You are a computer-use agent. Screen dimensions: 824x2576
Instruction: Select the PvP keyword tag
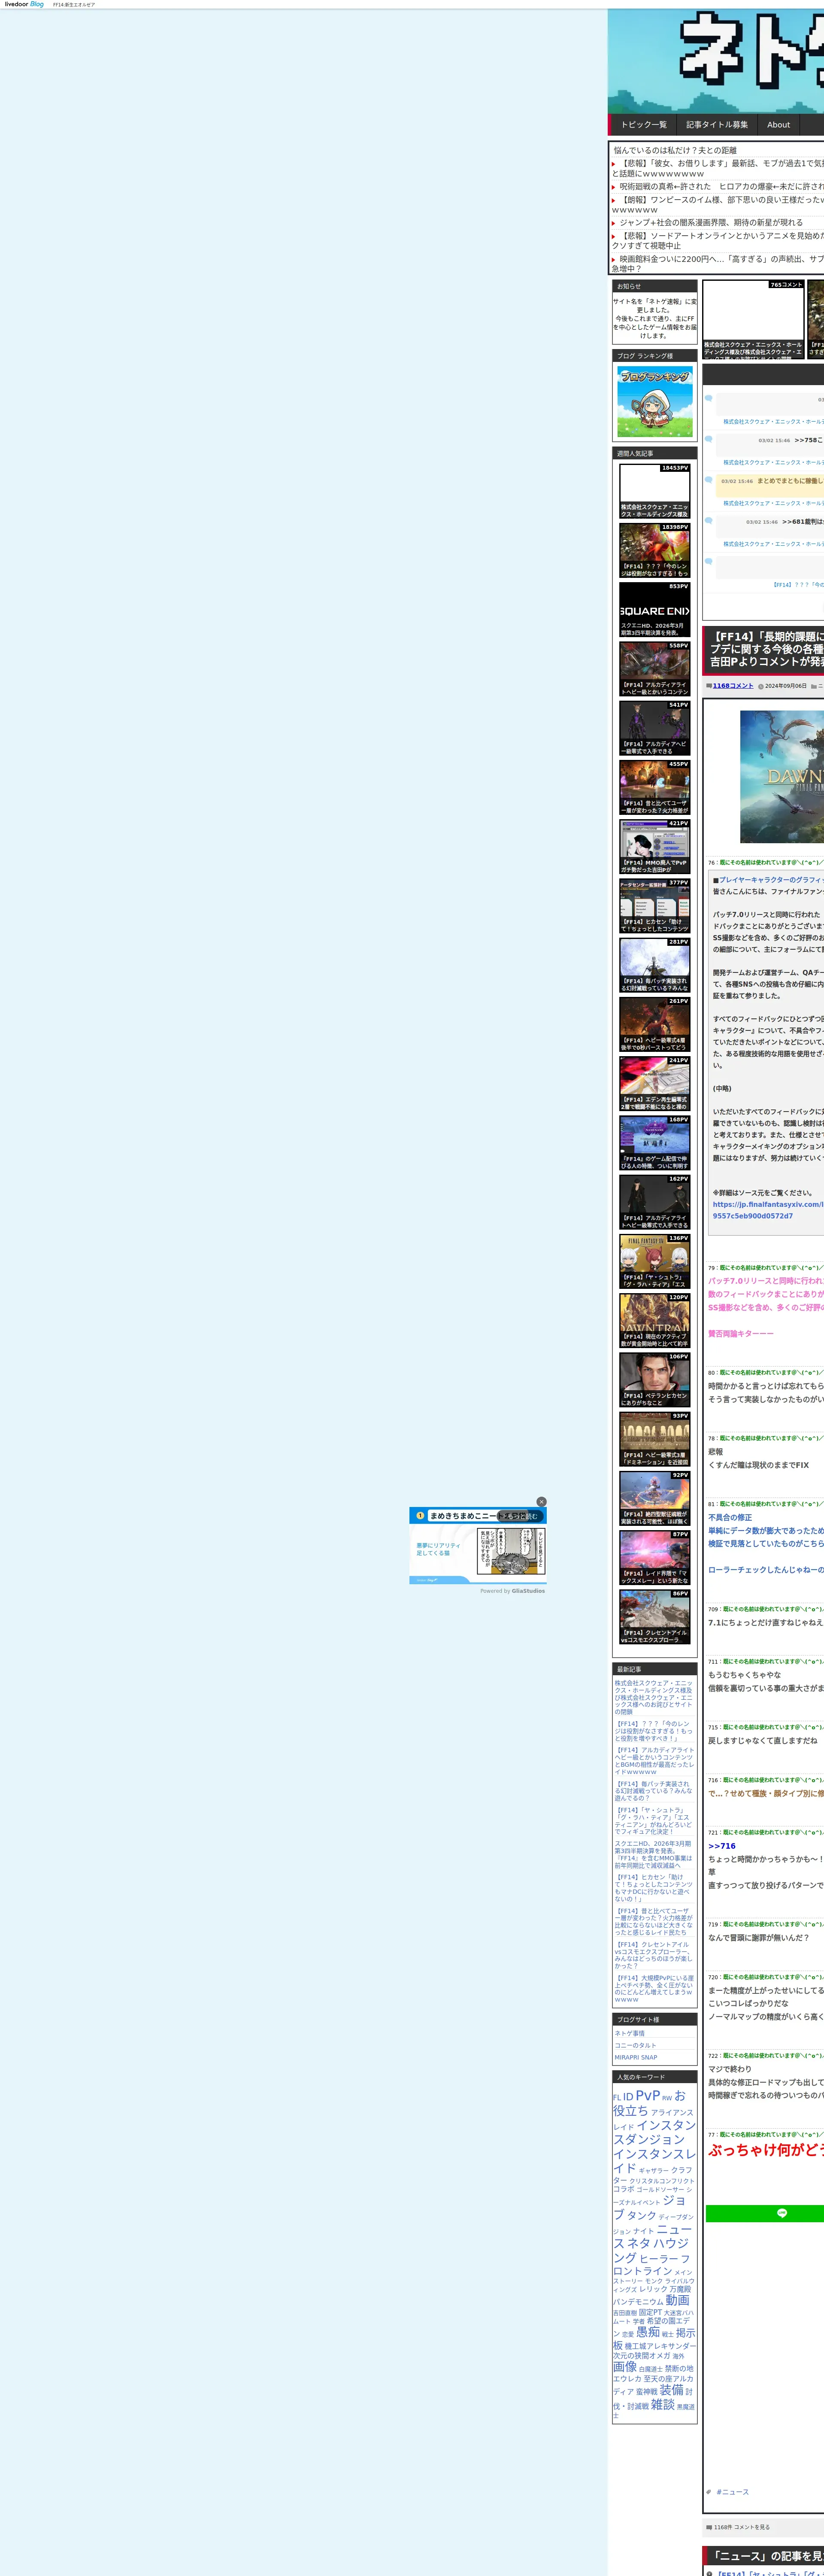[647, 2095]
